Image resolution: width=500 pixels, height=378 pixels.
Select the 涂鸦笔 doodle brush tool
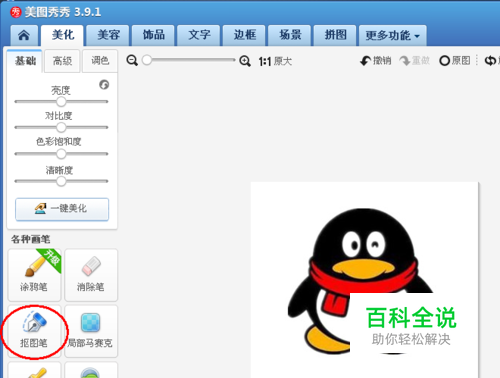pyautogui.click(x=34, y=275)
